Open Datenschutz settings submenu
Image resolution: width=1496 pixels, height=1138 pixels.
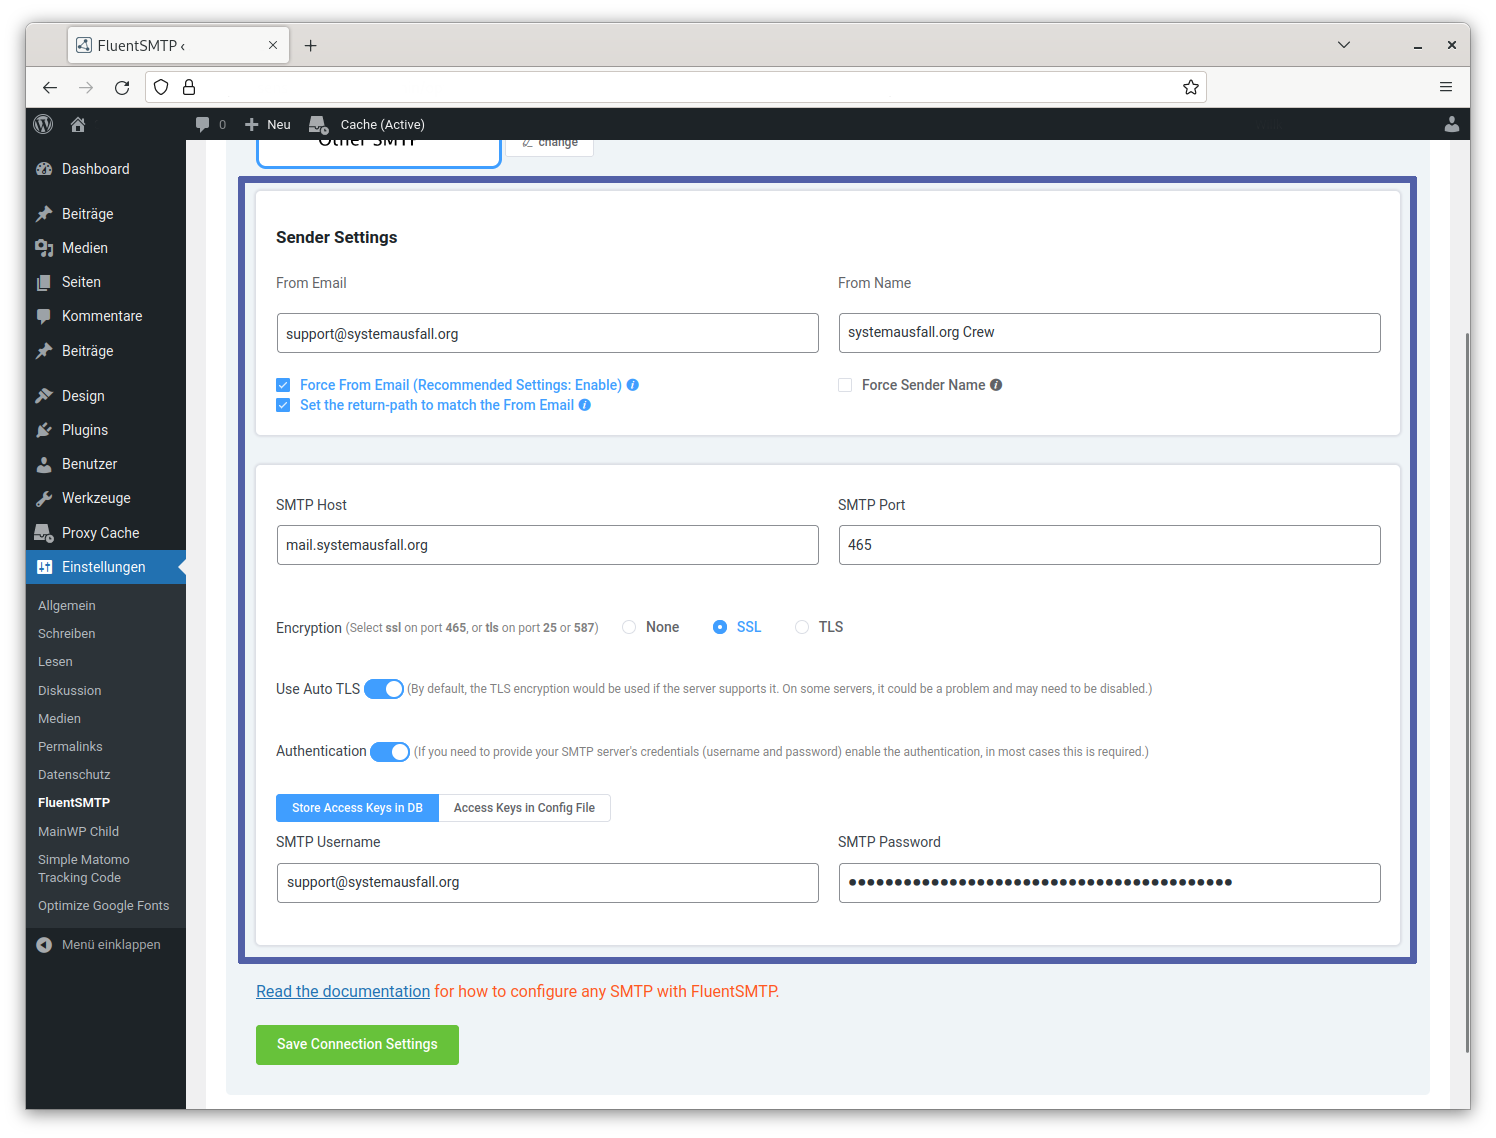click(x=74, y=775)
